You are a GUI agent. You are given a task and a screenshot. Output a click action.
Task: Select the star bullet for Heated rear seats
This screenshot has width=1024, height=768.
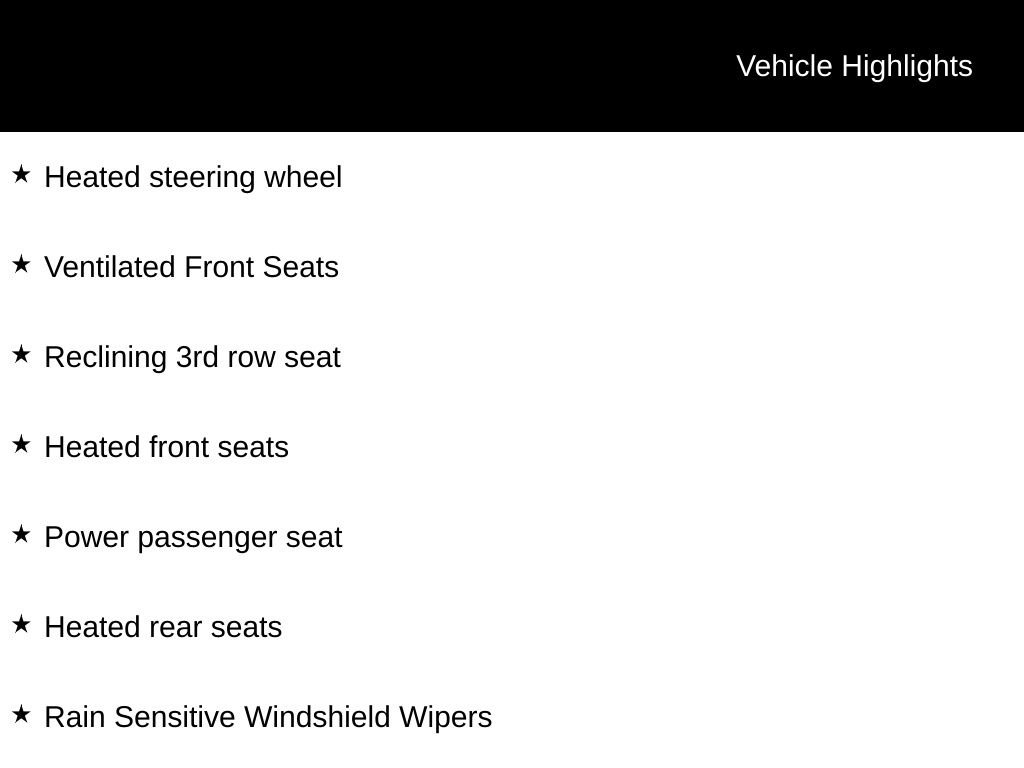pos(22,624)
